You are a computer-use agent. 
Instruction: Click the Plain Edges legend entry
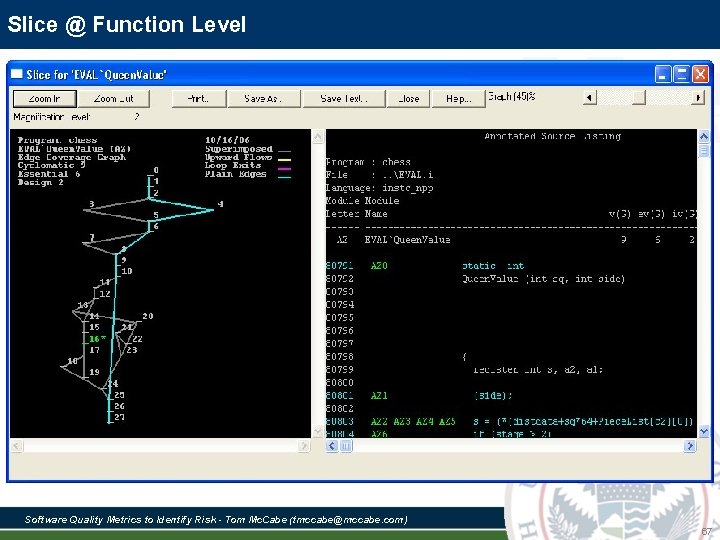[x=236, y=174]
